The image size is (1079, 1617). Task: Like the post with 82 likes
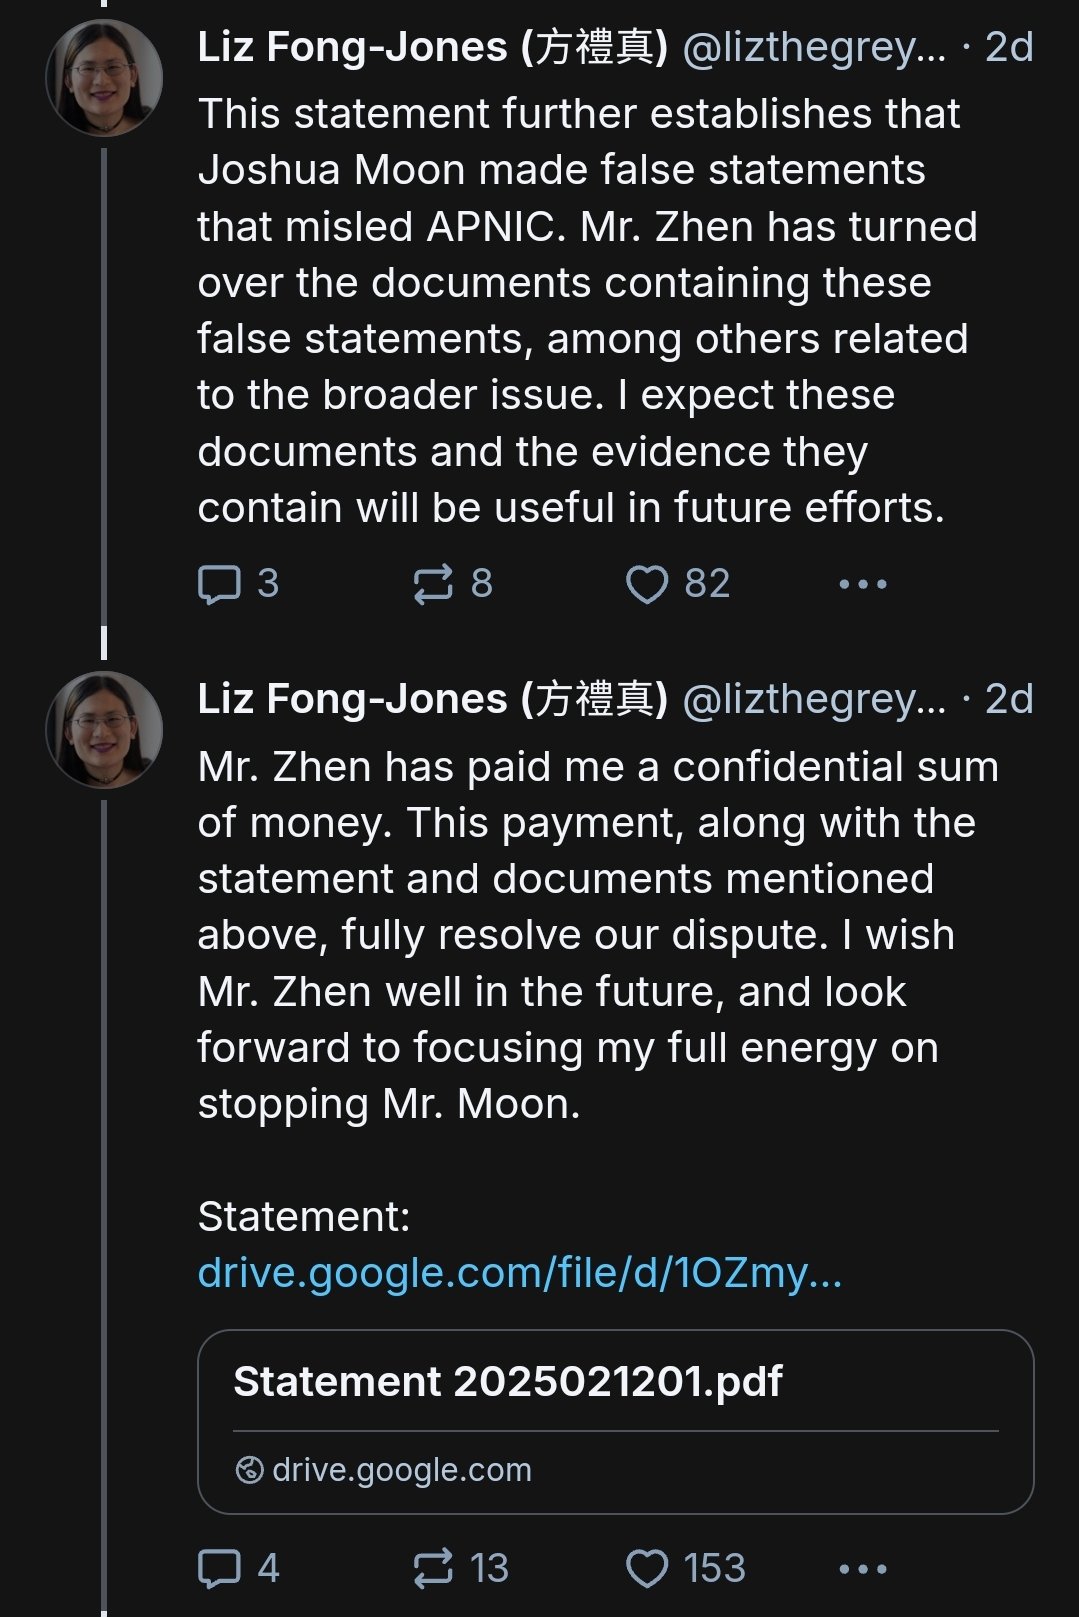click(646, 584)
